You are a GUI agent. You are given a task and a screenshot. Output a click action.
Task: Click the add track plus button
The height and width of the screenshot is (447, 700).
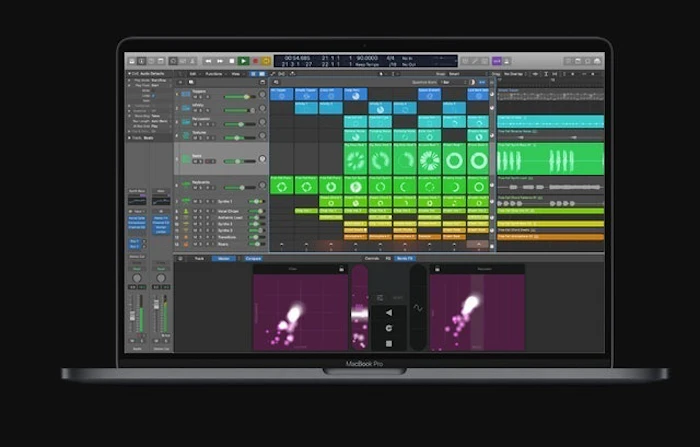[x=180, y=82]
